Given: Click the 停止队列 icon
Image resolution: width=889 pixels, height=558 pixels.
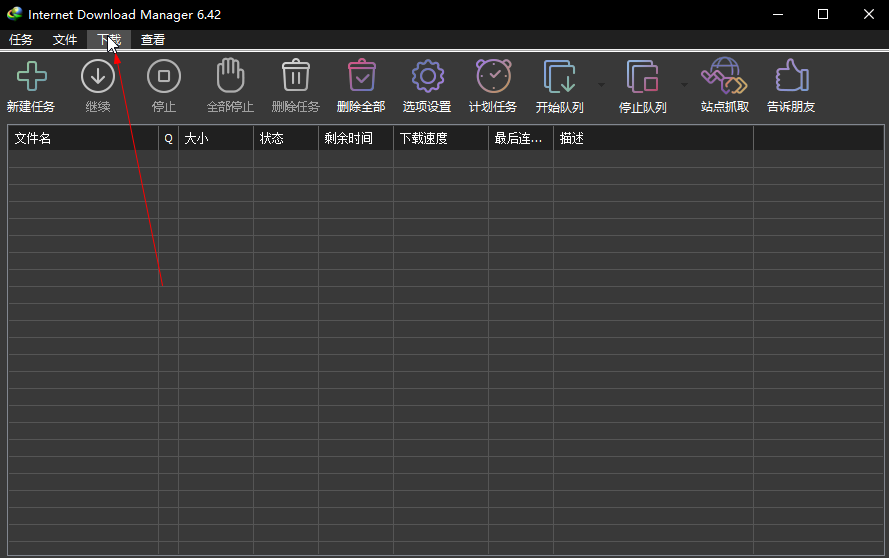Looking at the screenshot, I should pyautogui.click(x=642, y=76).
